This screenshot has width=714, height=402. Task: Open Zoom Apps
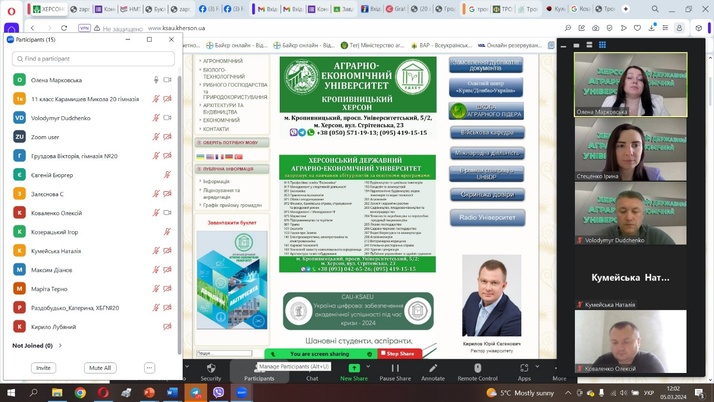click(524, 372)
